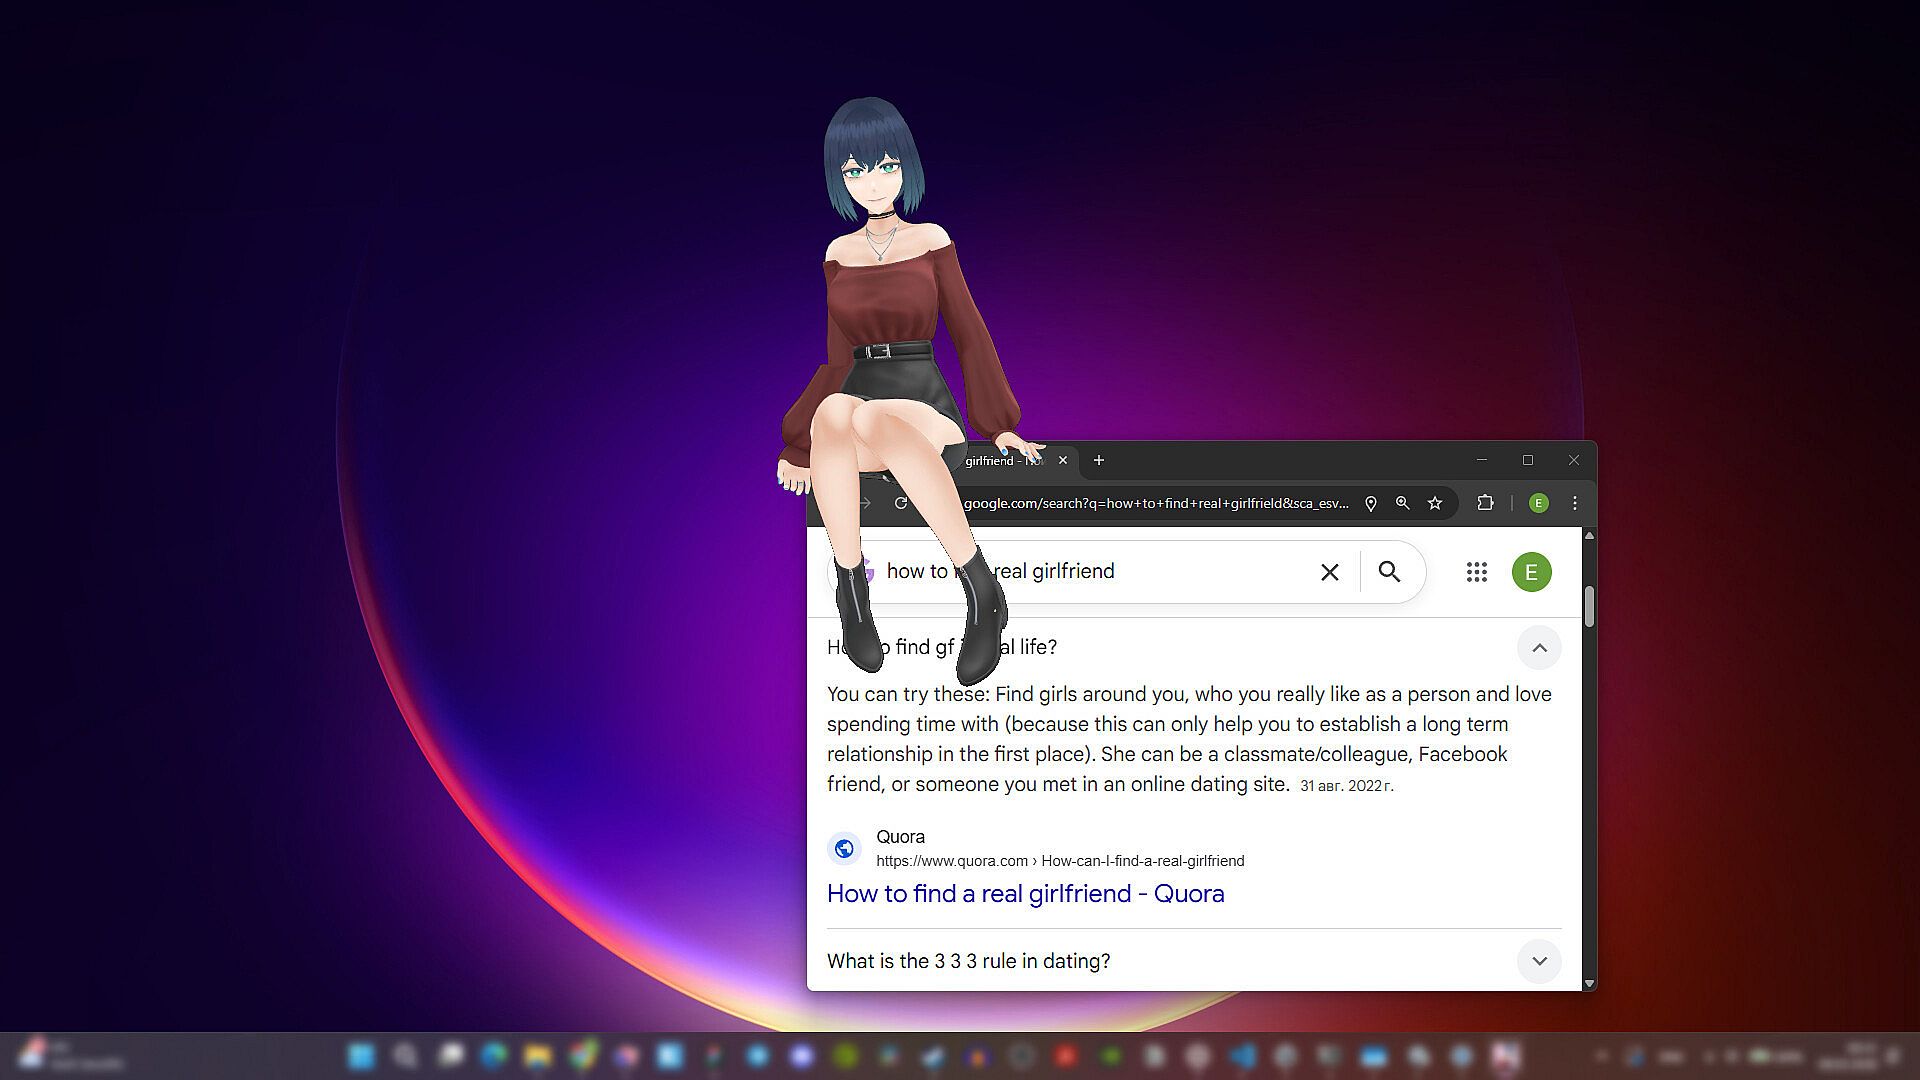Open a new tab with plus button
This screenshot has width=1920, height=1080.
[1099, 460]
